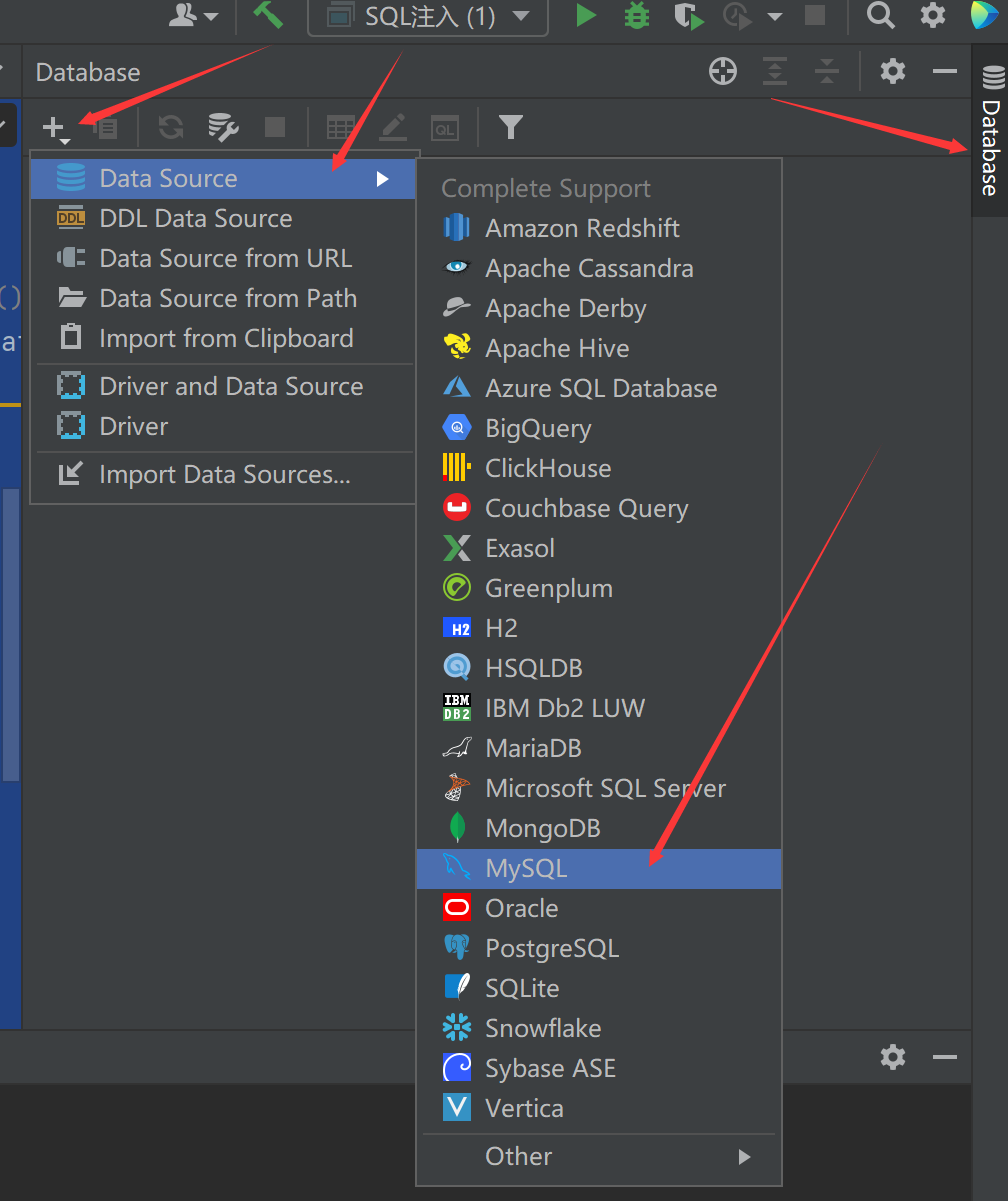This screenshot has width=1008, height=1201.
Task: Open bottom panel settings gear icon
Action: pos(893,1057)
